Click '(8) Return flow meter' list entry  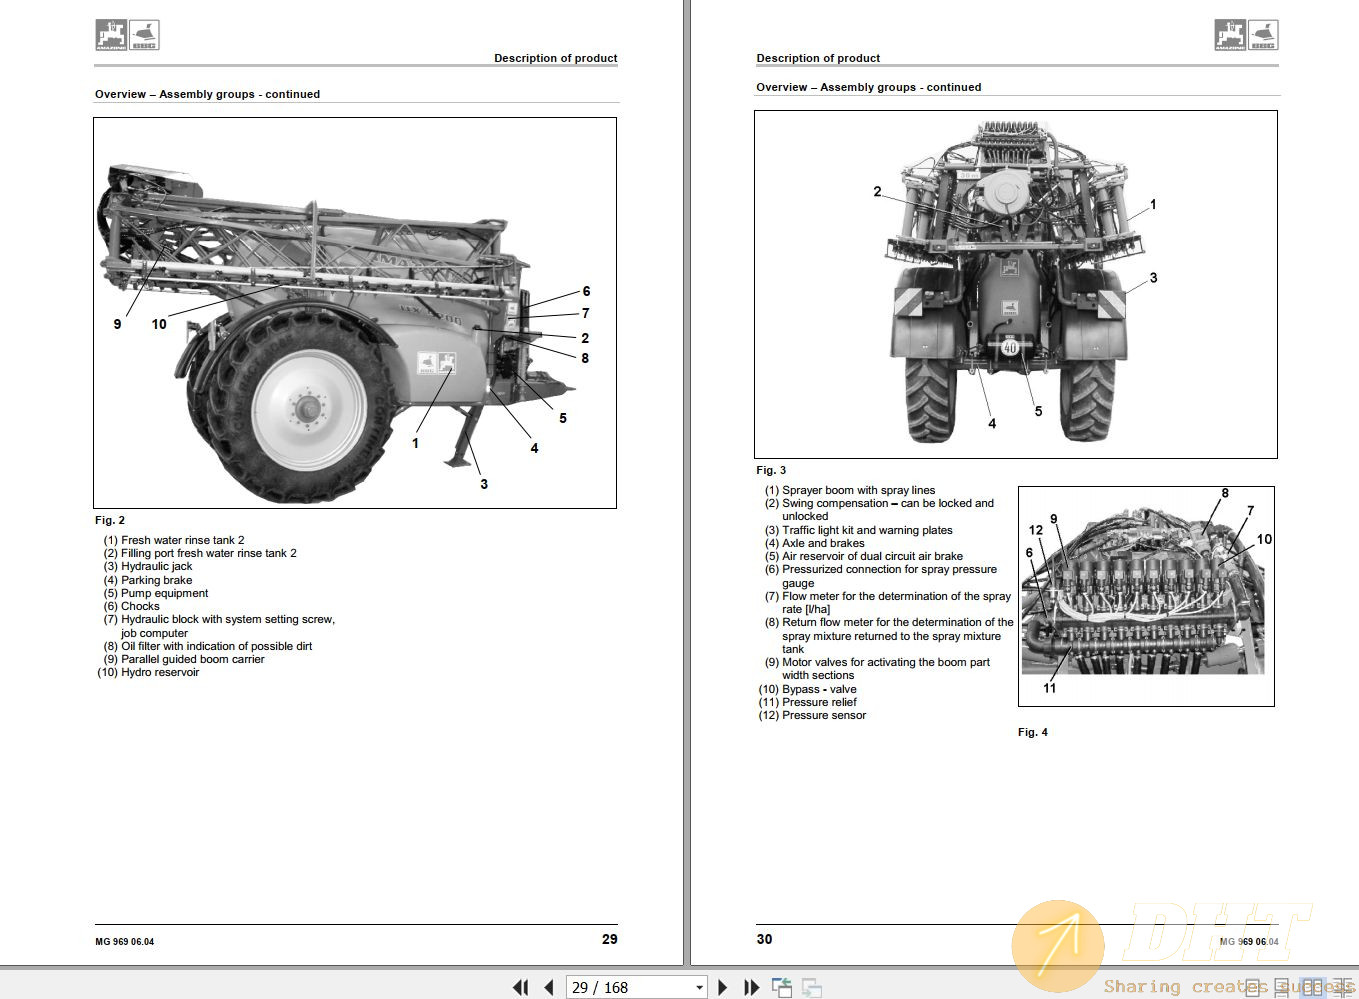pyautogui.click(x=889, y=635)
